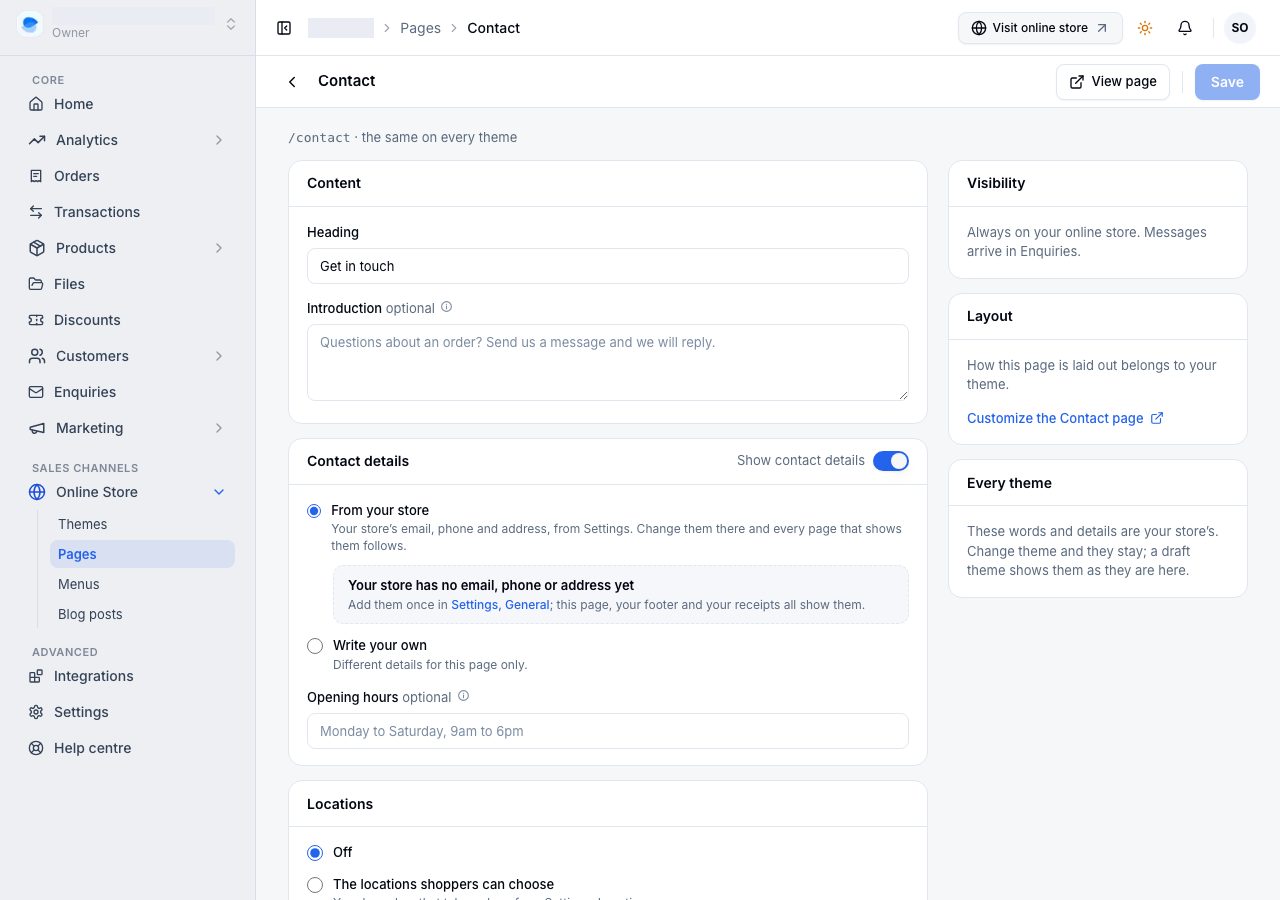Click into the Introduction text area

[x=608, y=362]
